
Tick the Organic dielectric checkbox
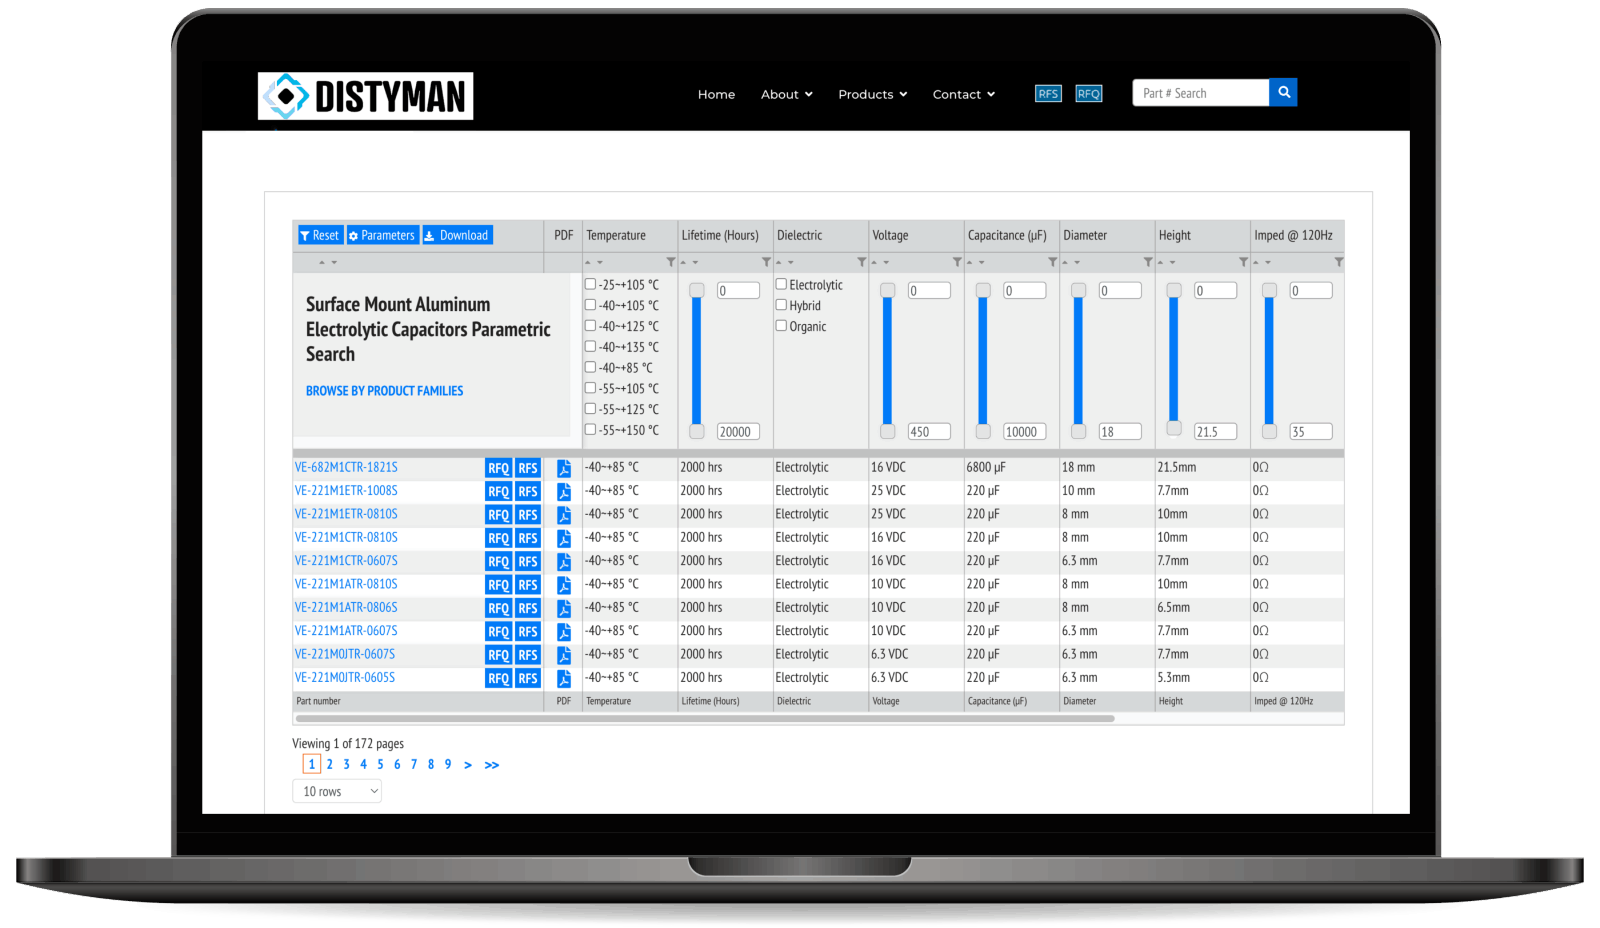[x=781, y=326]
